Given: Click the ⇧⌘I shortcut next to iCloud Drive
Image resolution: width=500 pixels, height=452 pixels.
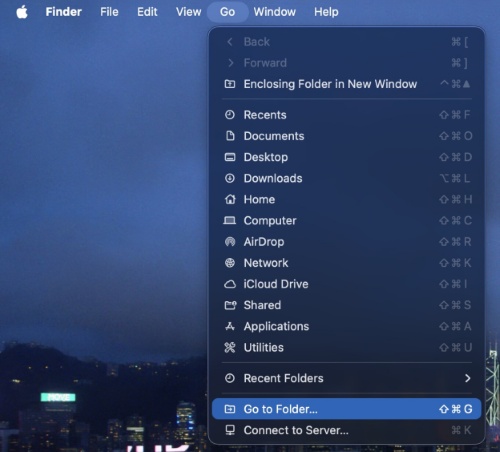Looking at the screenshot, I should [x=454, y=284].
